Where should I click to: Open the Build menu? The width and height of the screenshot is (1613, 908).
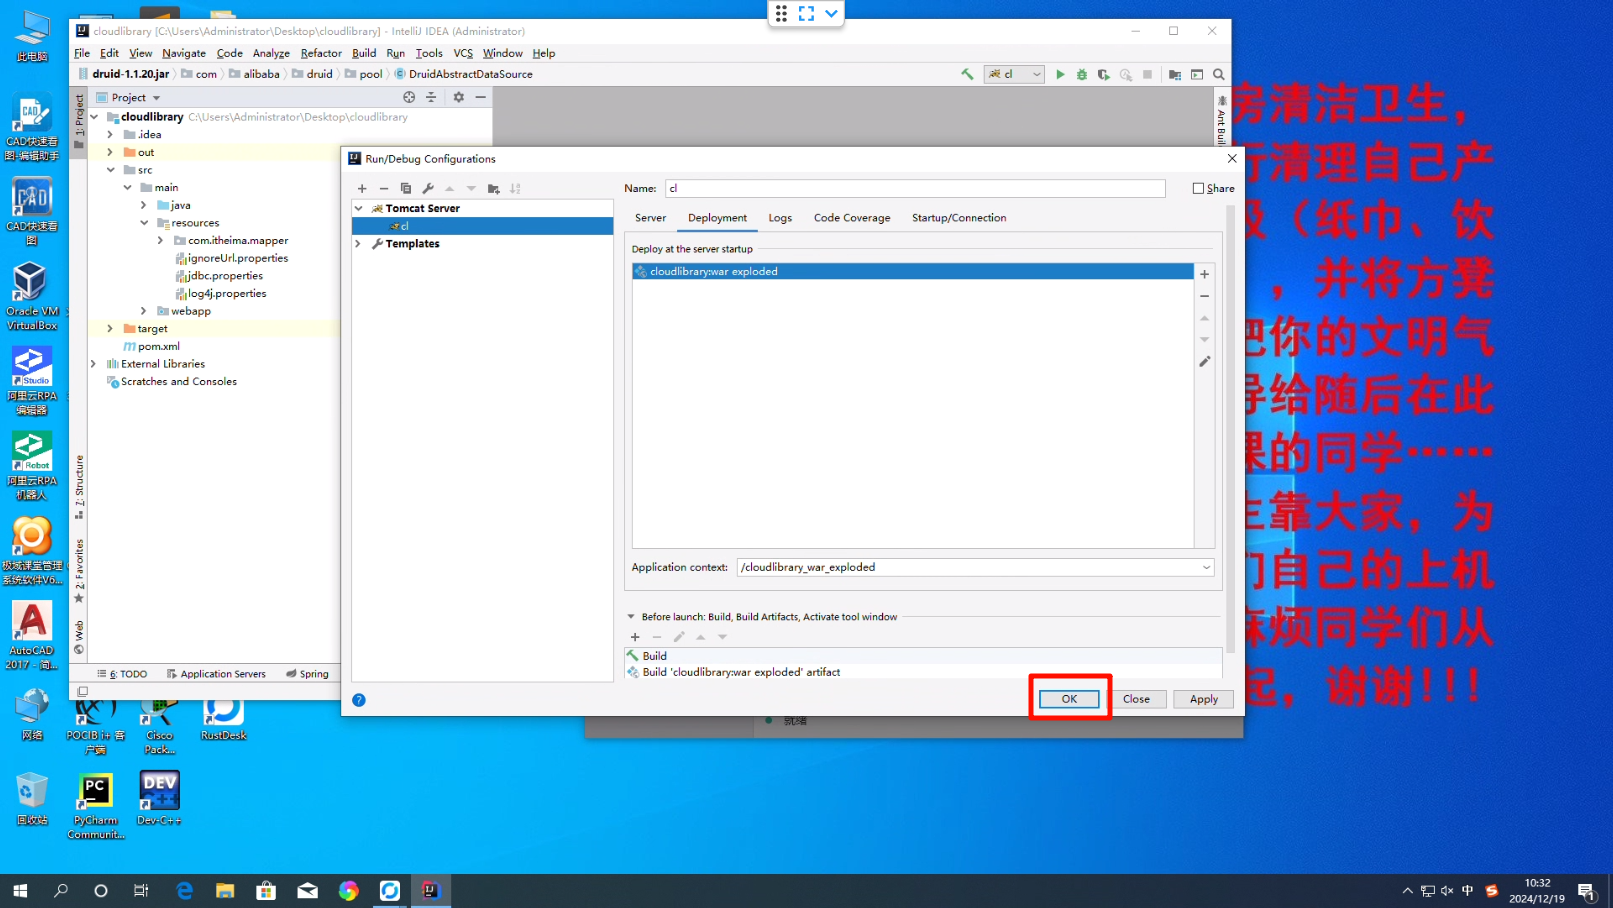click(364, 53)
